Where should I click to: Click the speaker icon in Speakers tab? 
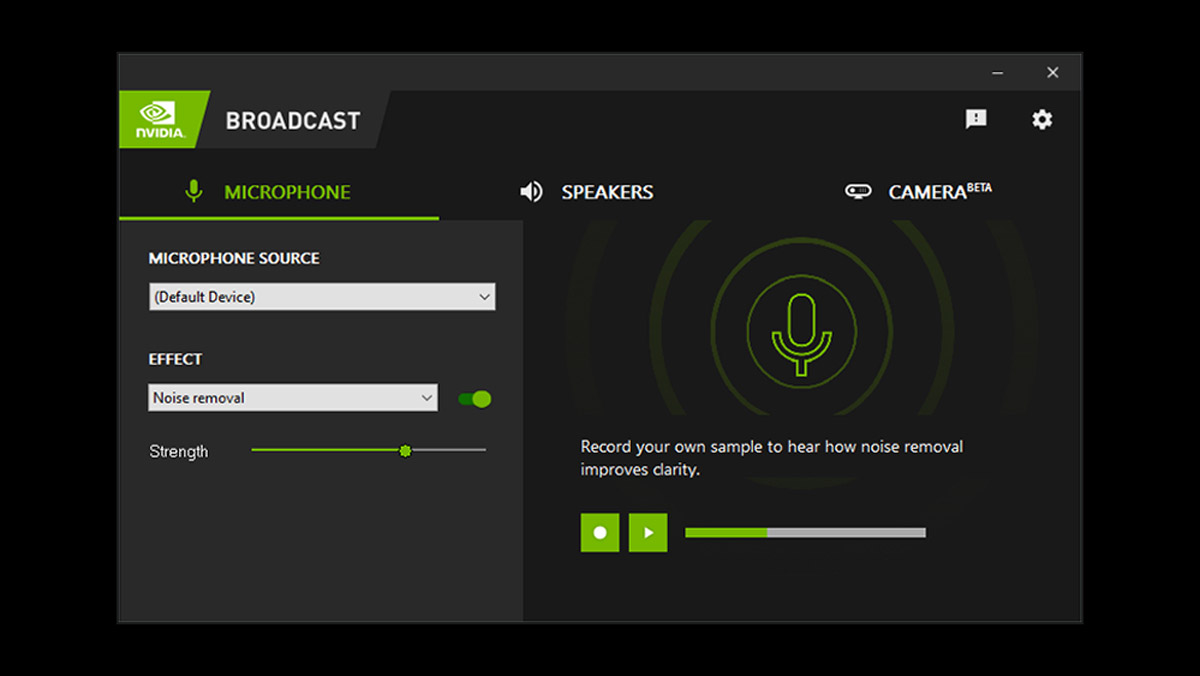click(x=531, y=192)
